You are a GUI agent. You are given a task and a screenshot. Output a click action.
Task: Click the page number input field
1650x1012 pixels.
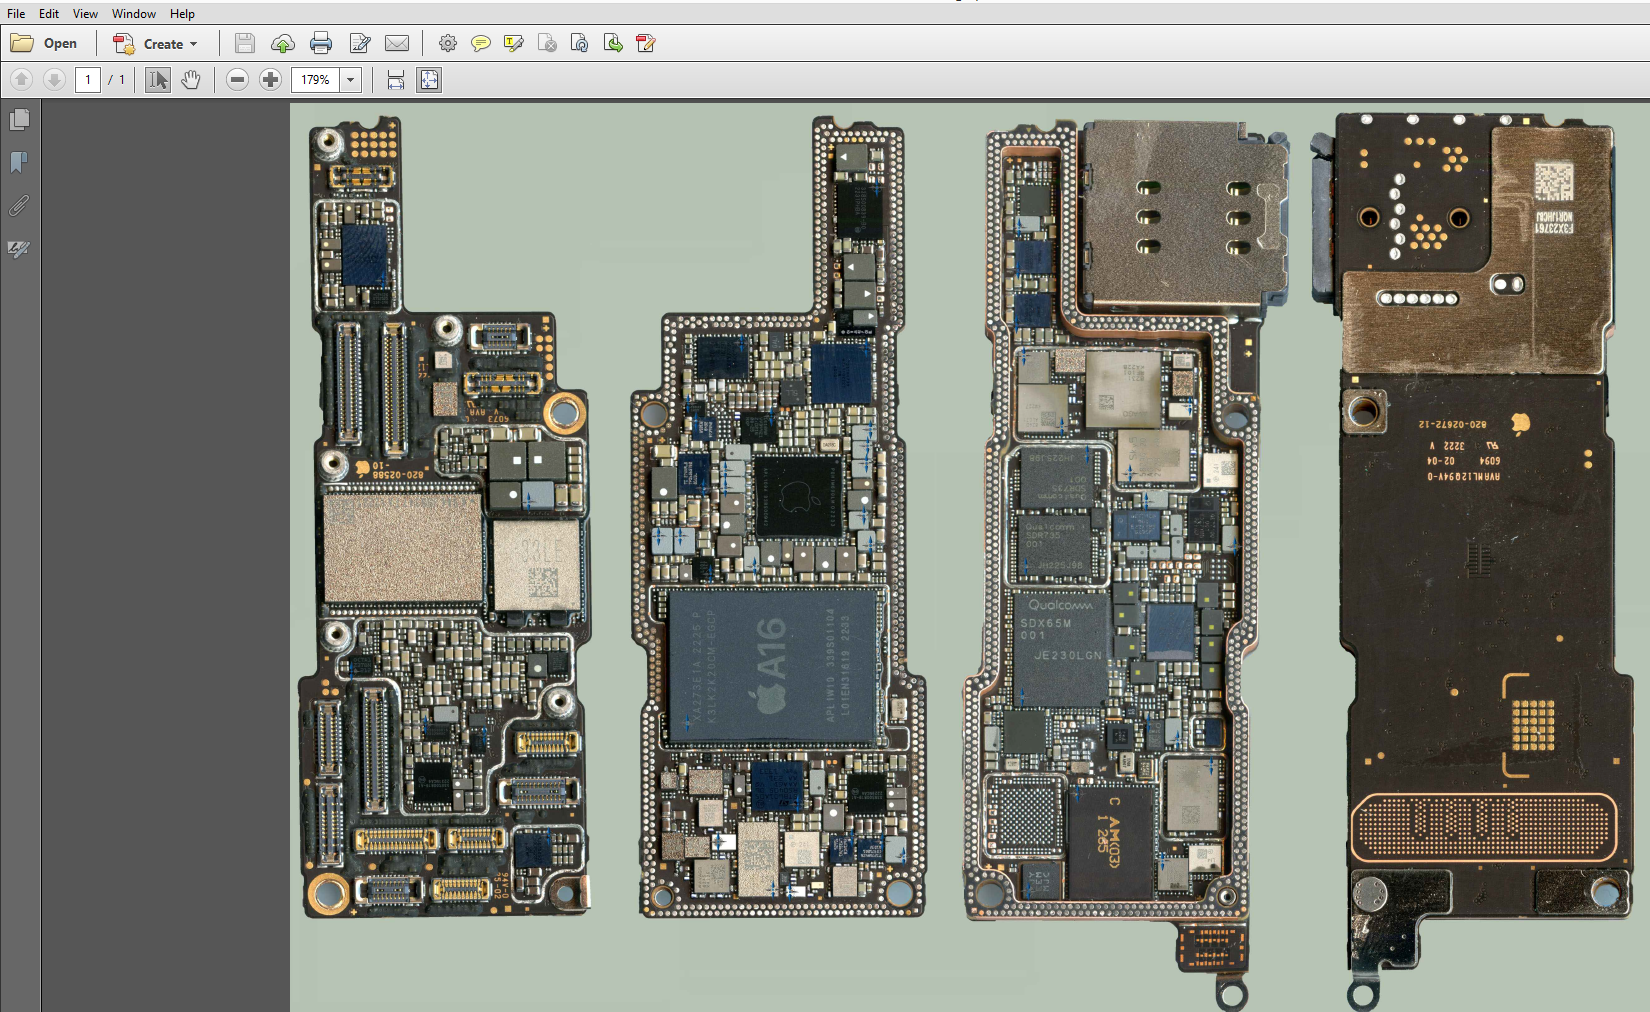[88, 80]
